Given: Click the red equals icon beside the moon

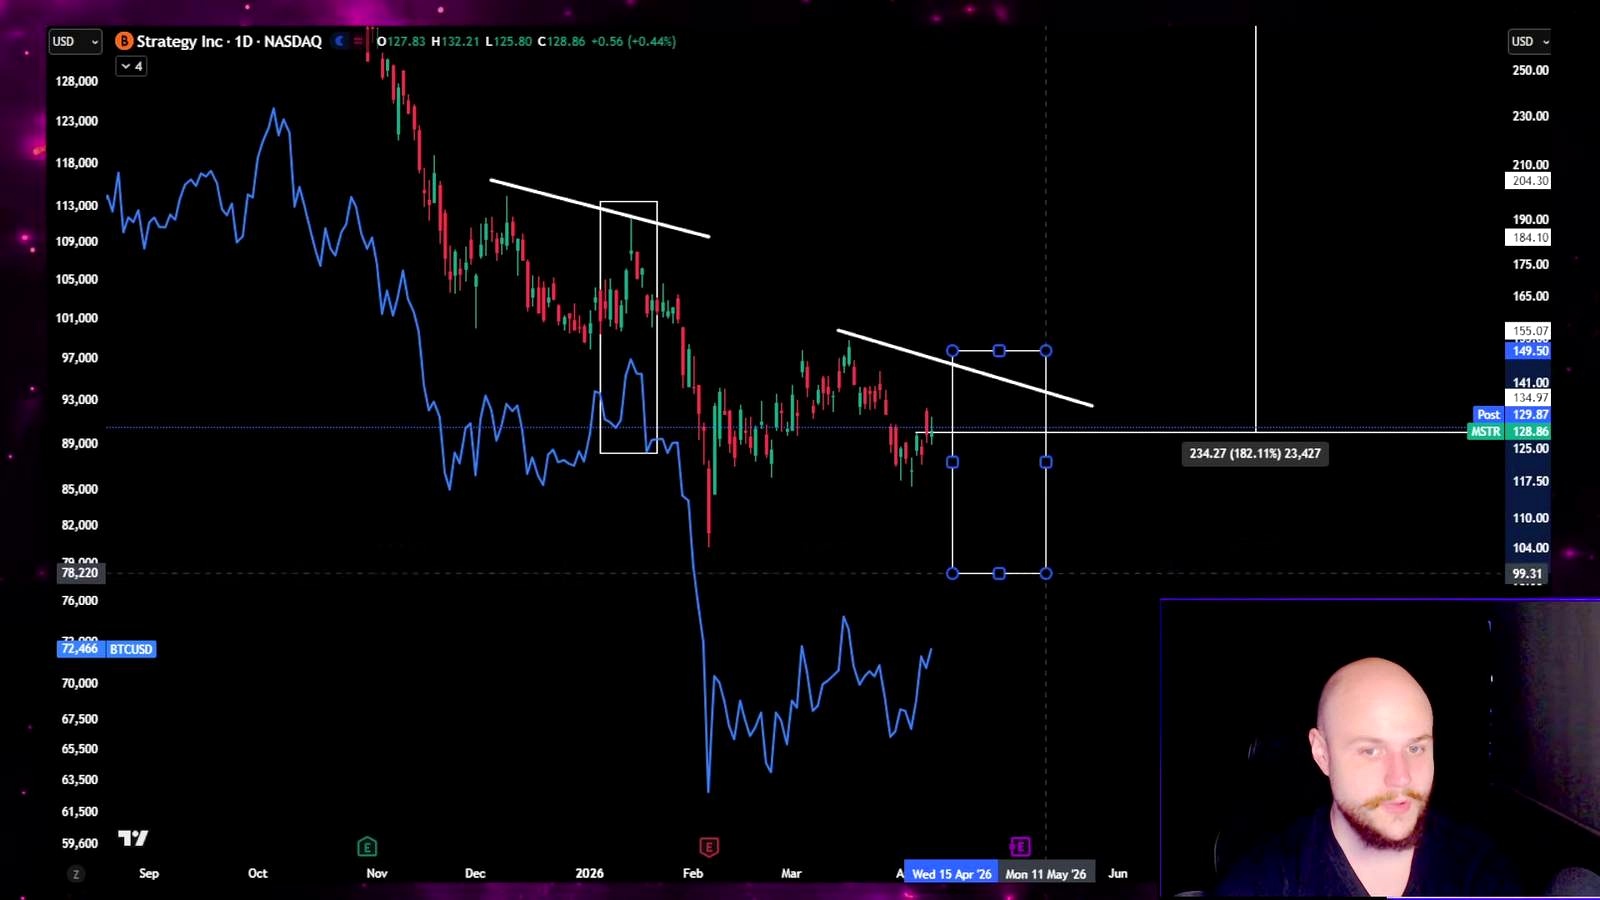Looking at the screenshot, I should (x=358, y=41).
